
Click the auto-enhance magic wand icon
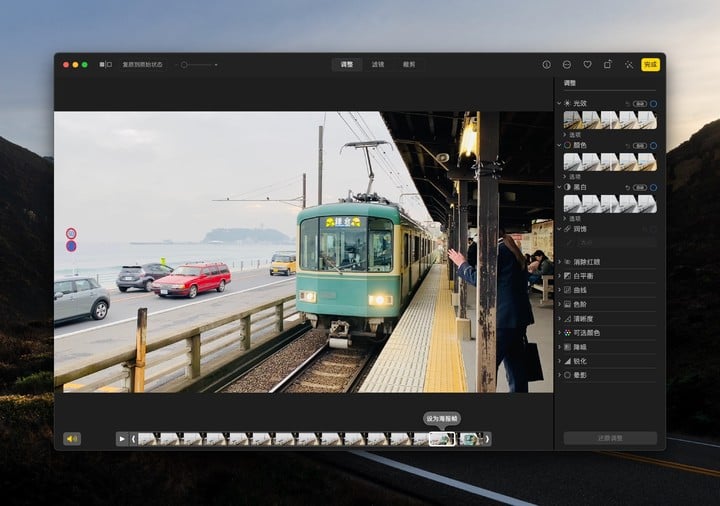(628, 64)
